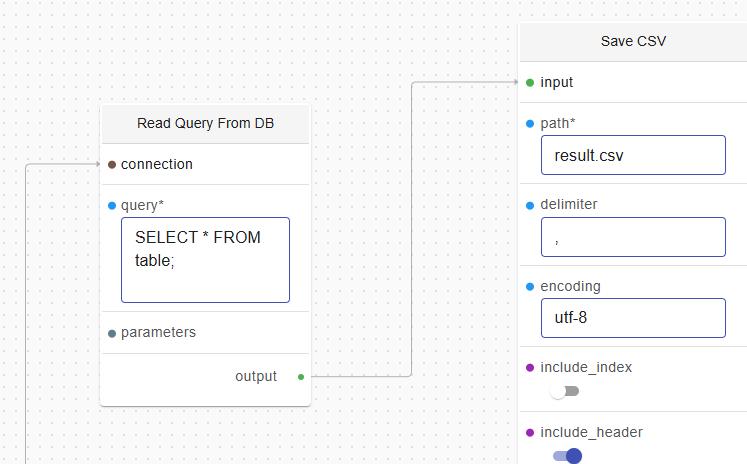Click the output label on Read Query node
The width and height of the screenshot is (747, 464).
tap(256, 377)
